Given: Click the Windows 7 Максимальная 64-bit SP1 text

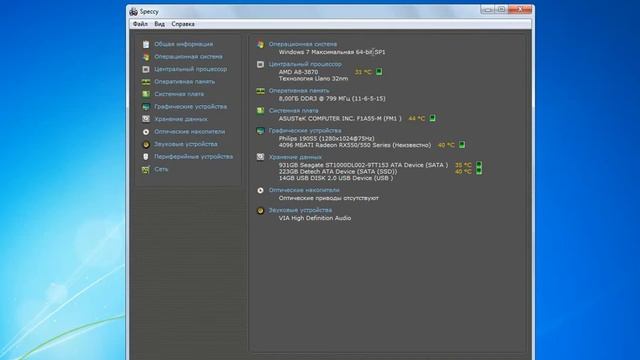Looking at the screenshot, I should (332, 52).
